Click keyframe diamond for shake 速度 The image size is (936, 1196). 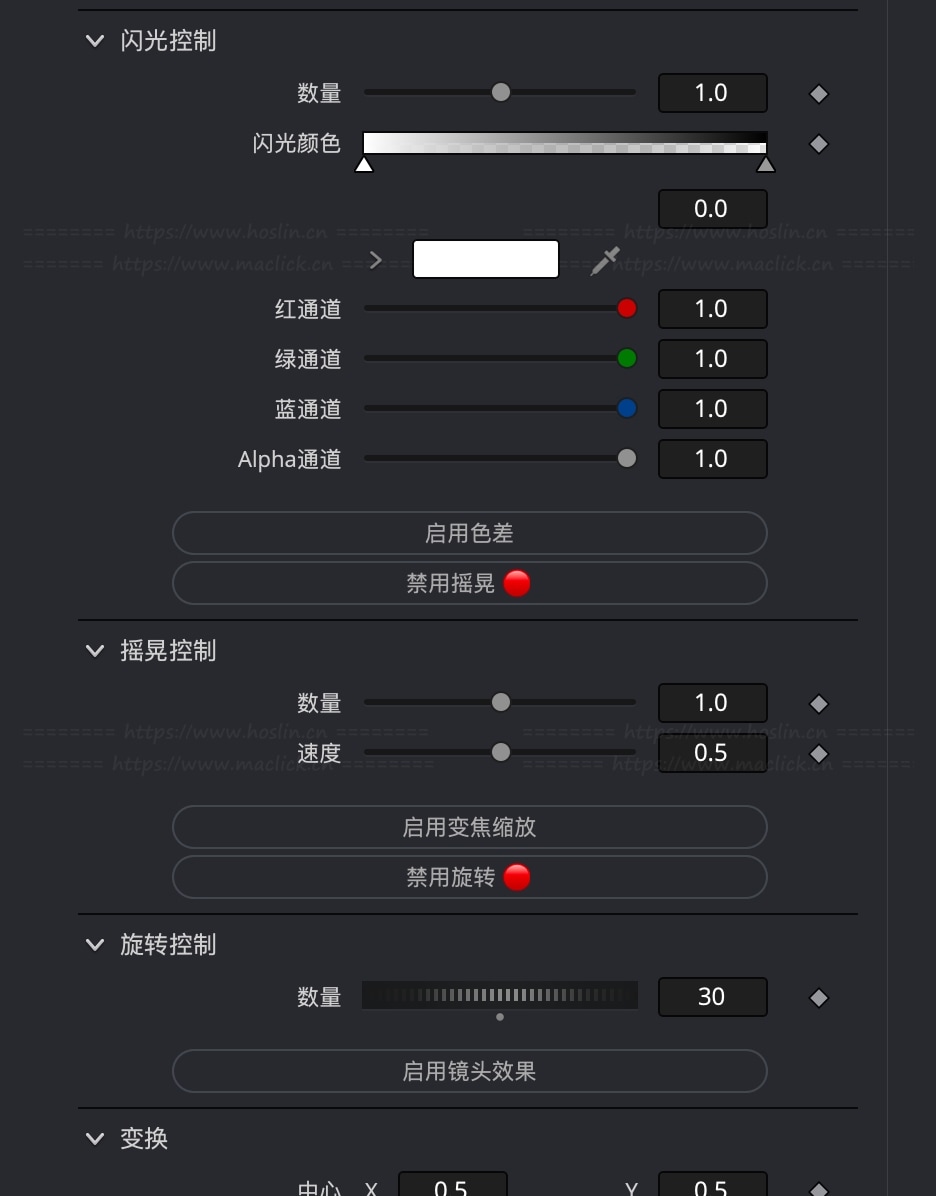[x=819, y=754]
